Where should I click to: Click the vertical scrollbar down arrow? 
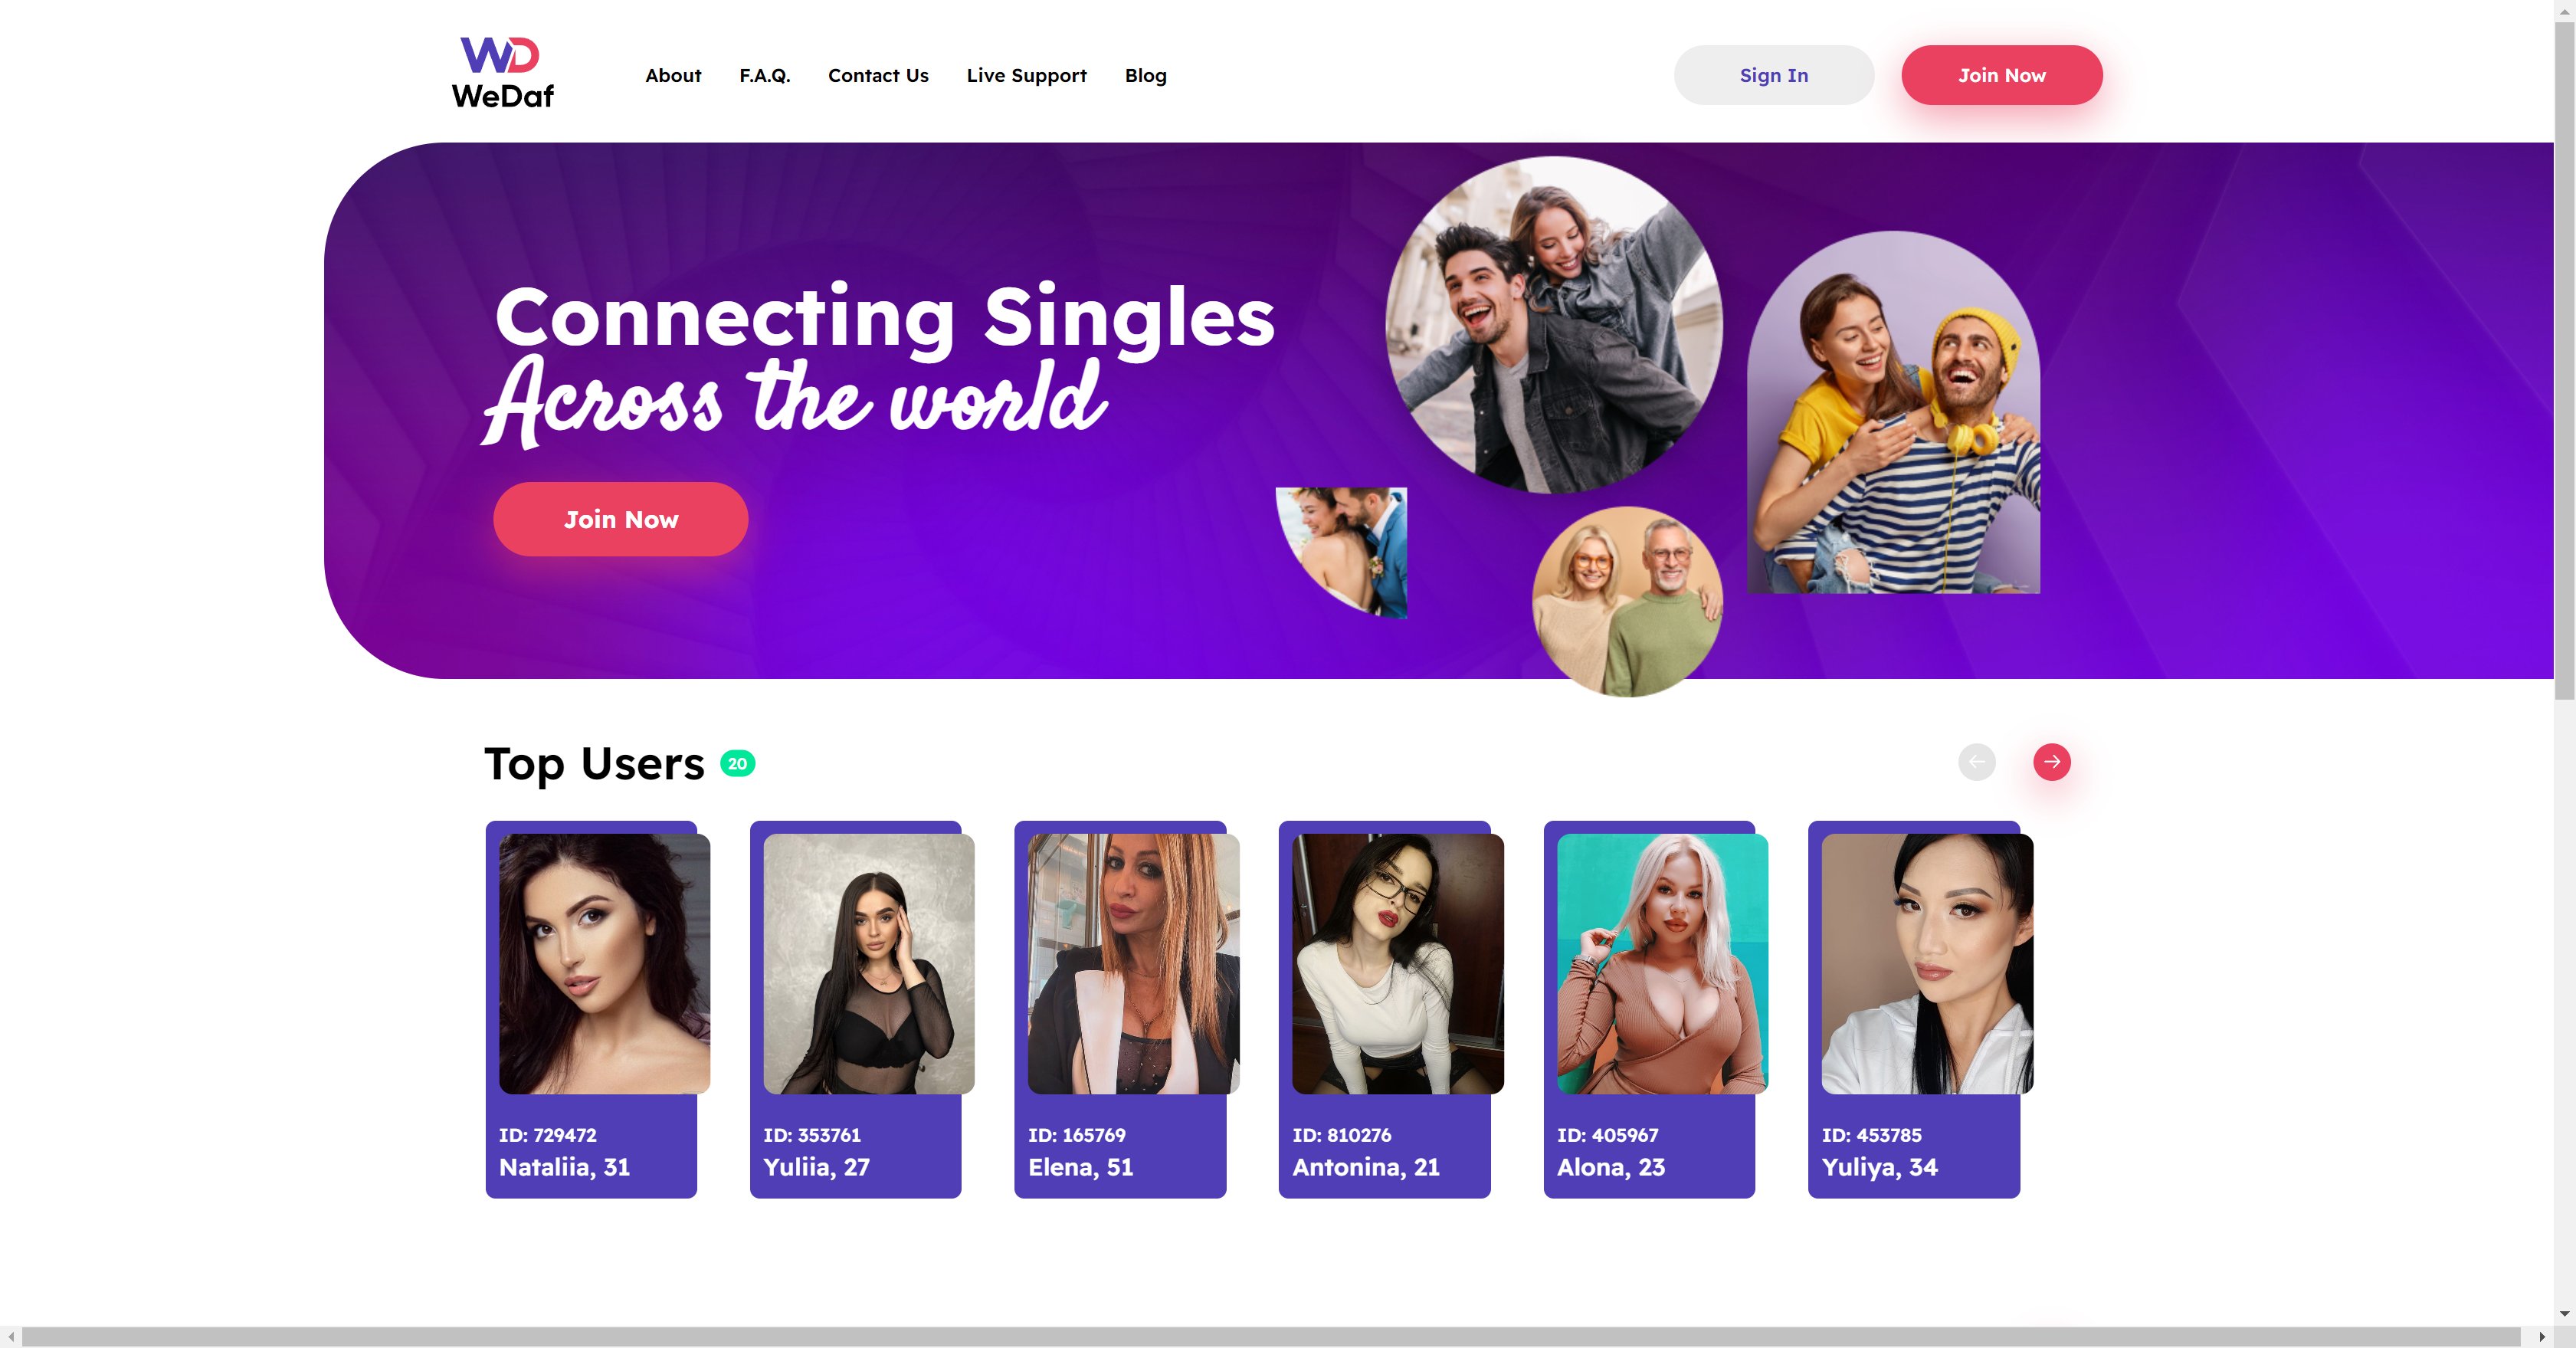point(2564,1313)
